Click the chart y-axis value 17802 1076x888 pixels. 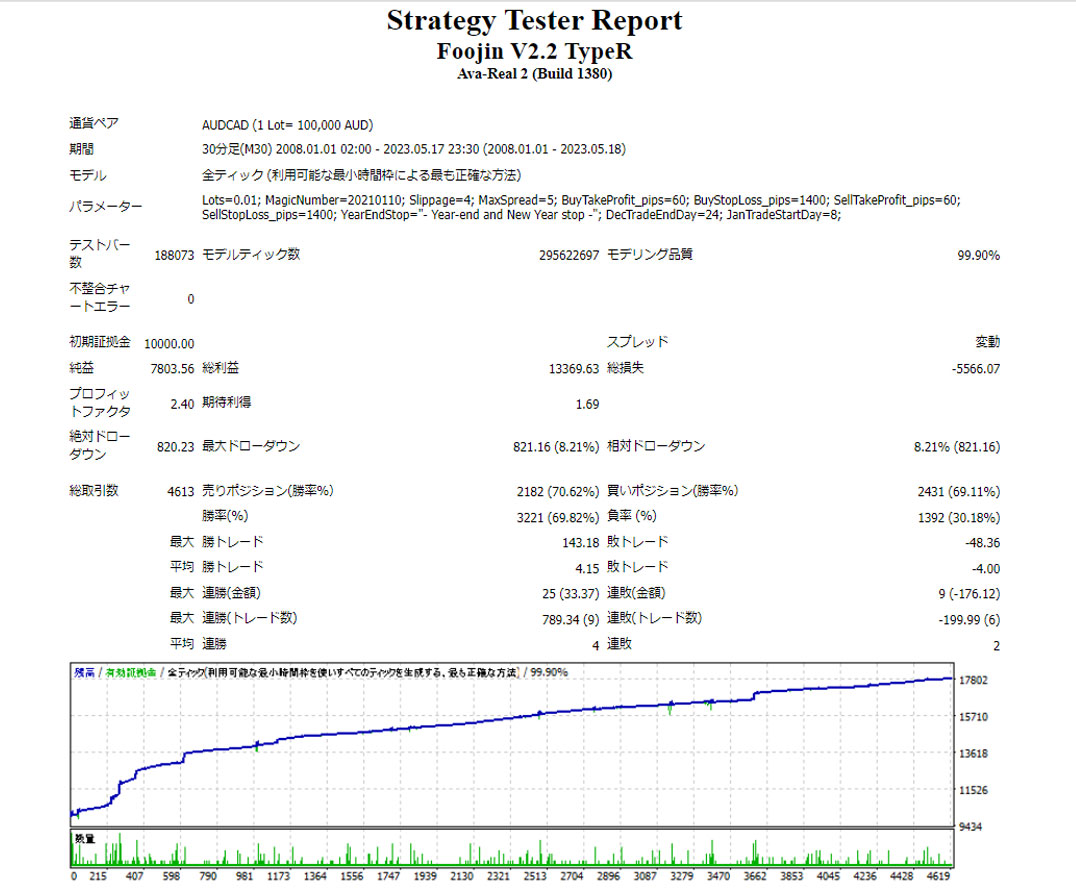point(973,680)
